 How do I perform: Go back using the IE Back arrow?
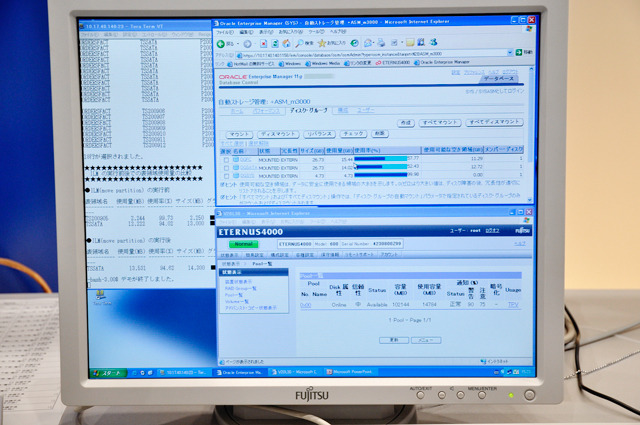(221, 44)
